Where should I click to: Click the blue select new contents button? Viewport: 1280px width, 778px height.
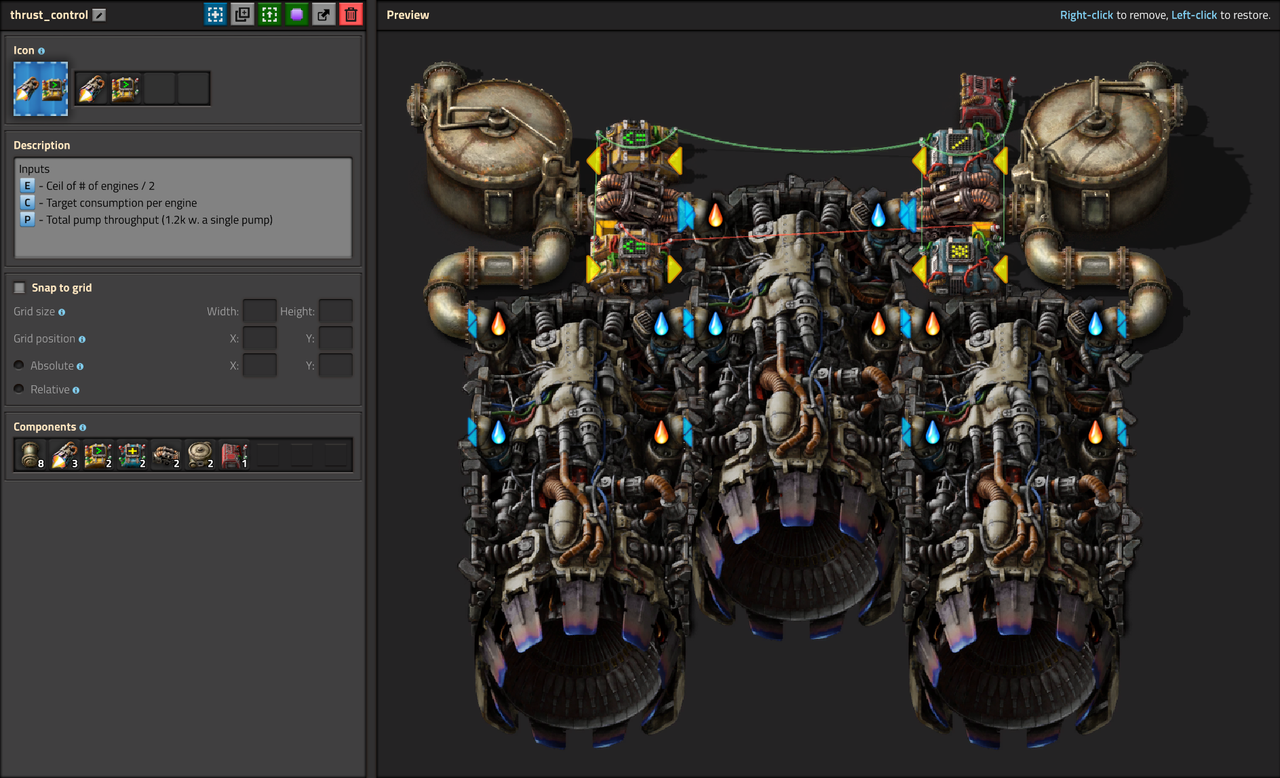[215, 14]
